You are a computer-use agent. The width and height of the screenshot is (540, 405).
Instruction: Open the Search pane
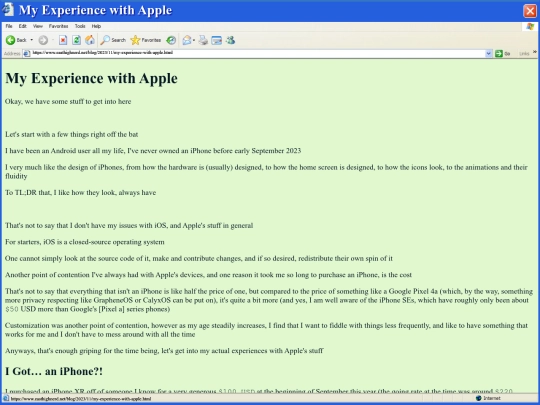point(113,40)
